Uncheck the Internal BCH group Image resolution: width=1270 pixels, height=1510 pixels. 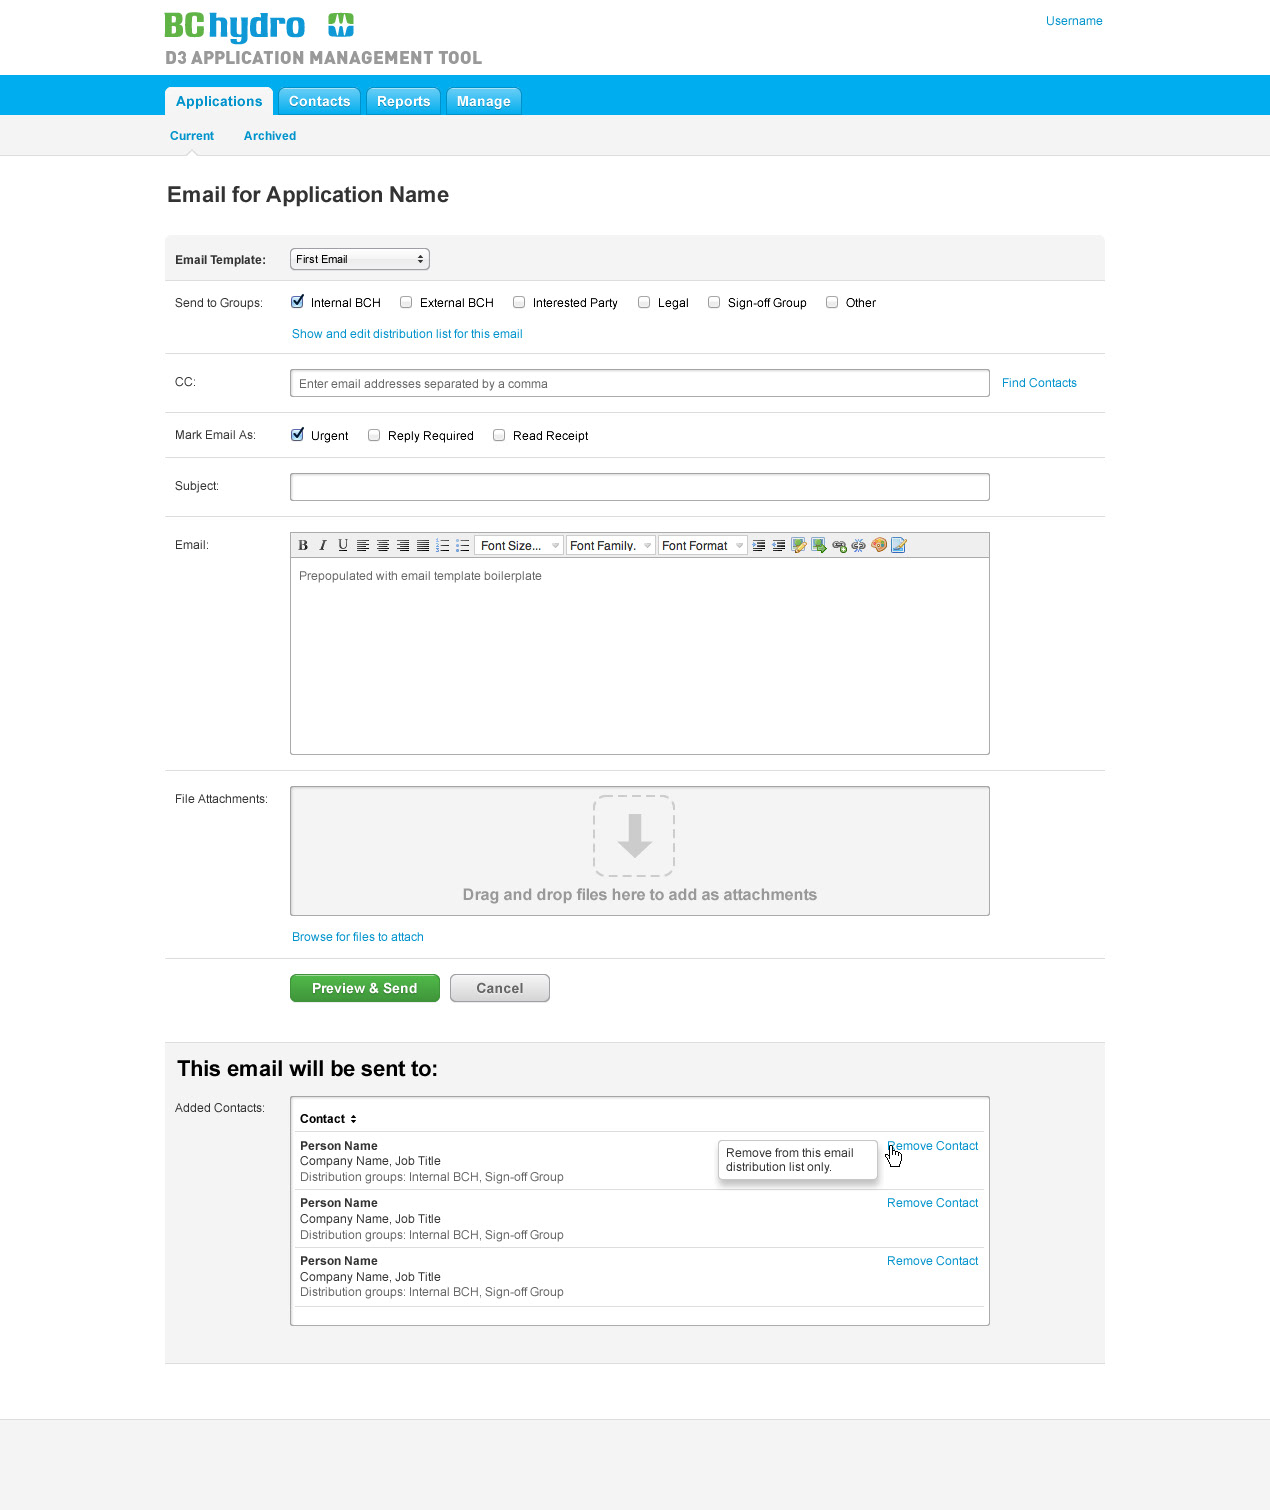point(297,302)
